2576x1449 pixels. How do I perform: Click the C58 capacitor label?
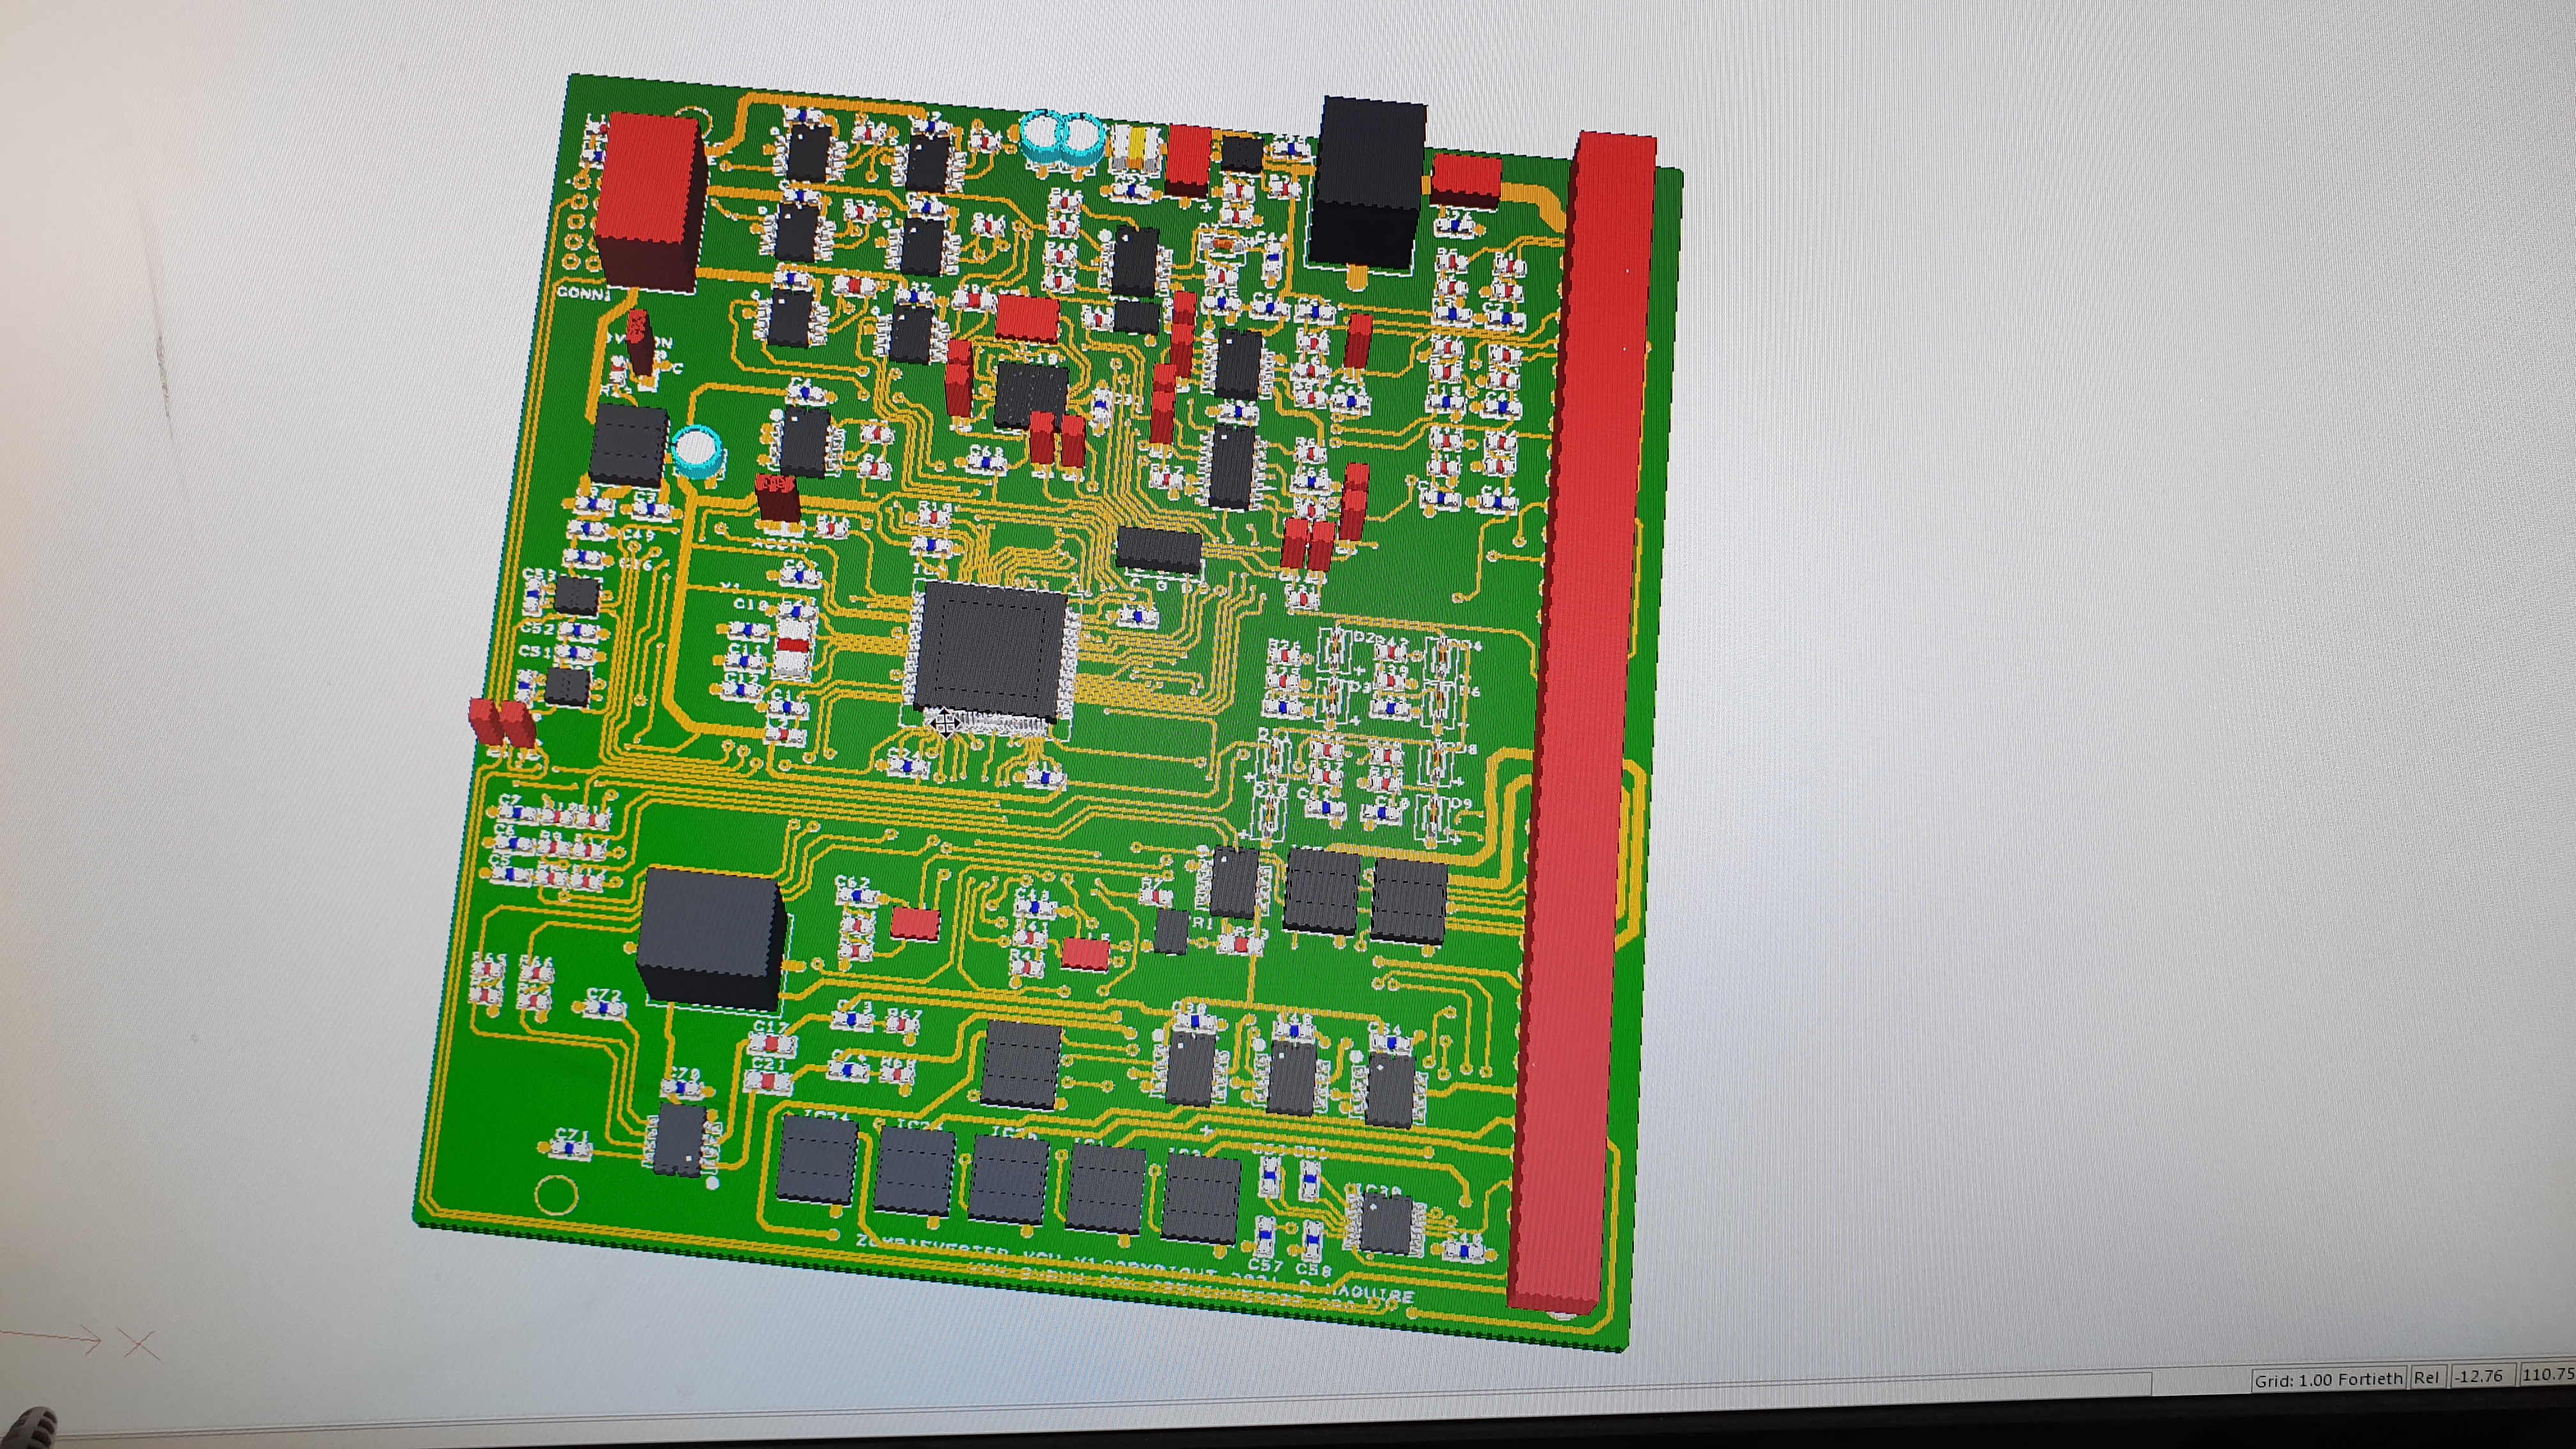[1313, 1270]
